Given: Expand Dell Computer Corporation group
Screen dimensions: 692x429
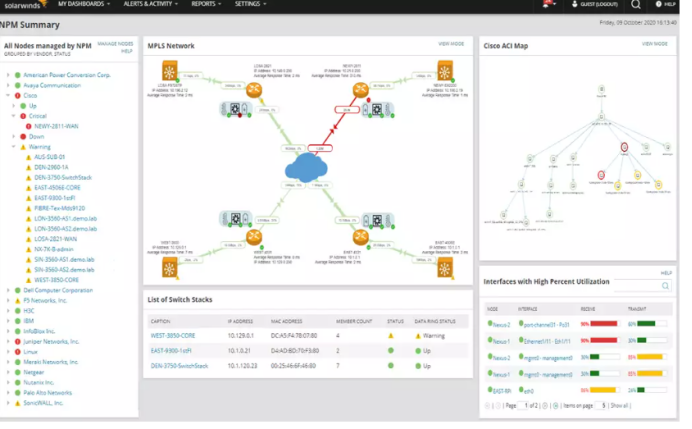Looking at the screenshot, I should coord(8,290).
